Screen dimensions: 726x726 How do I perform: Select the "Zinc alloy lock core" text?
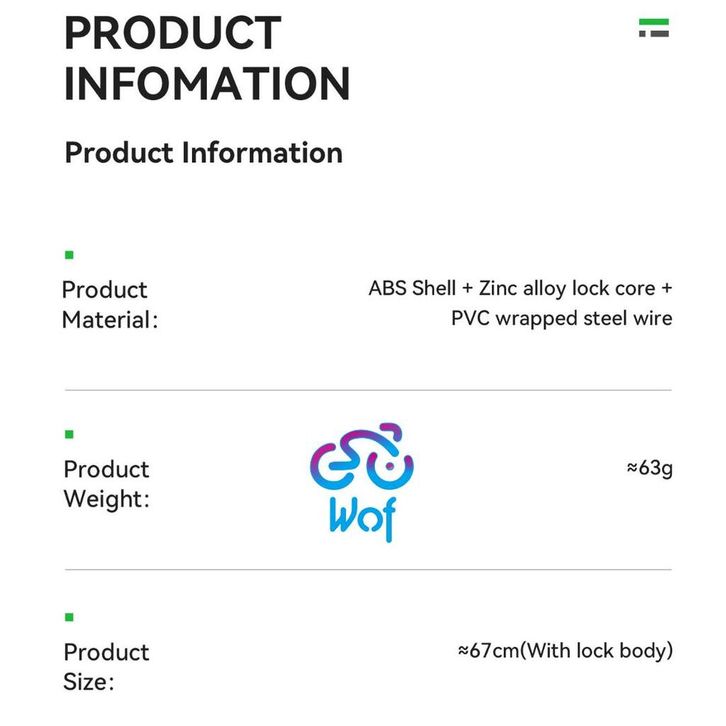point(565,289)
